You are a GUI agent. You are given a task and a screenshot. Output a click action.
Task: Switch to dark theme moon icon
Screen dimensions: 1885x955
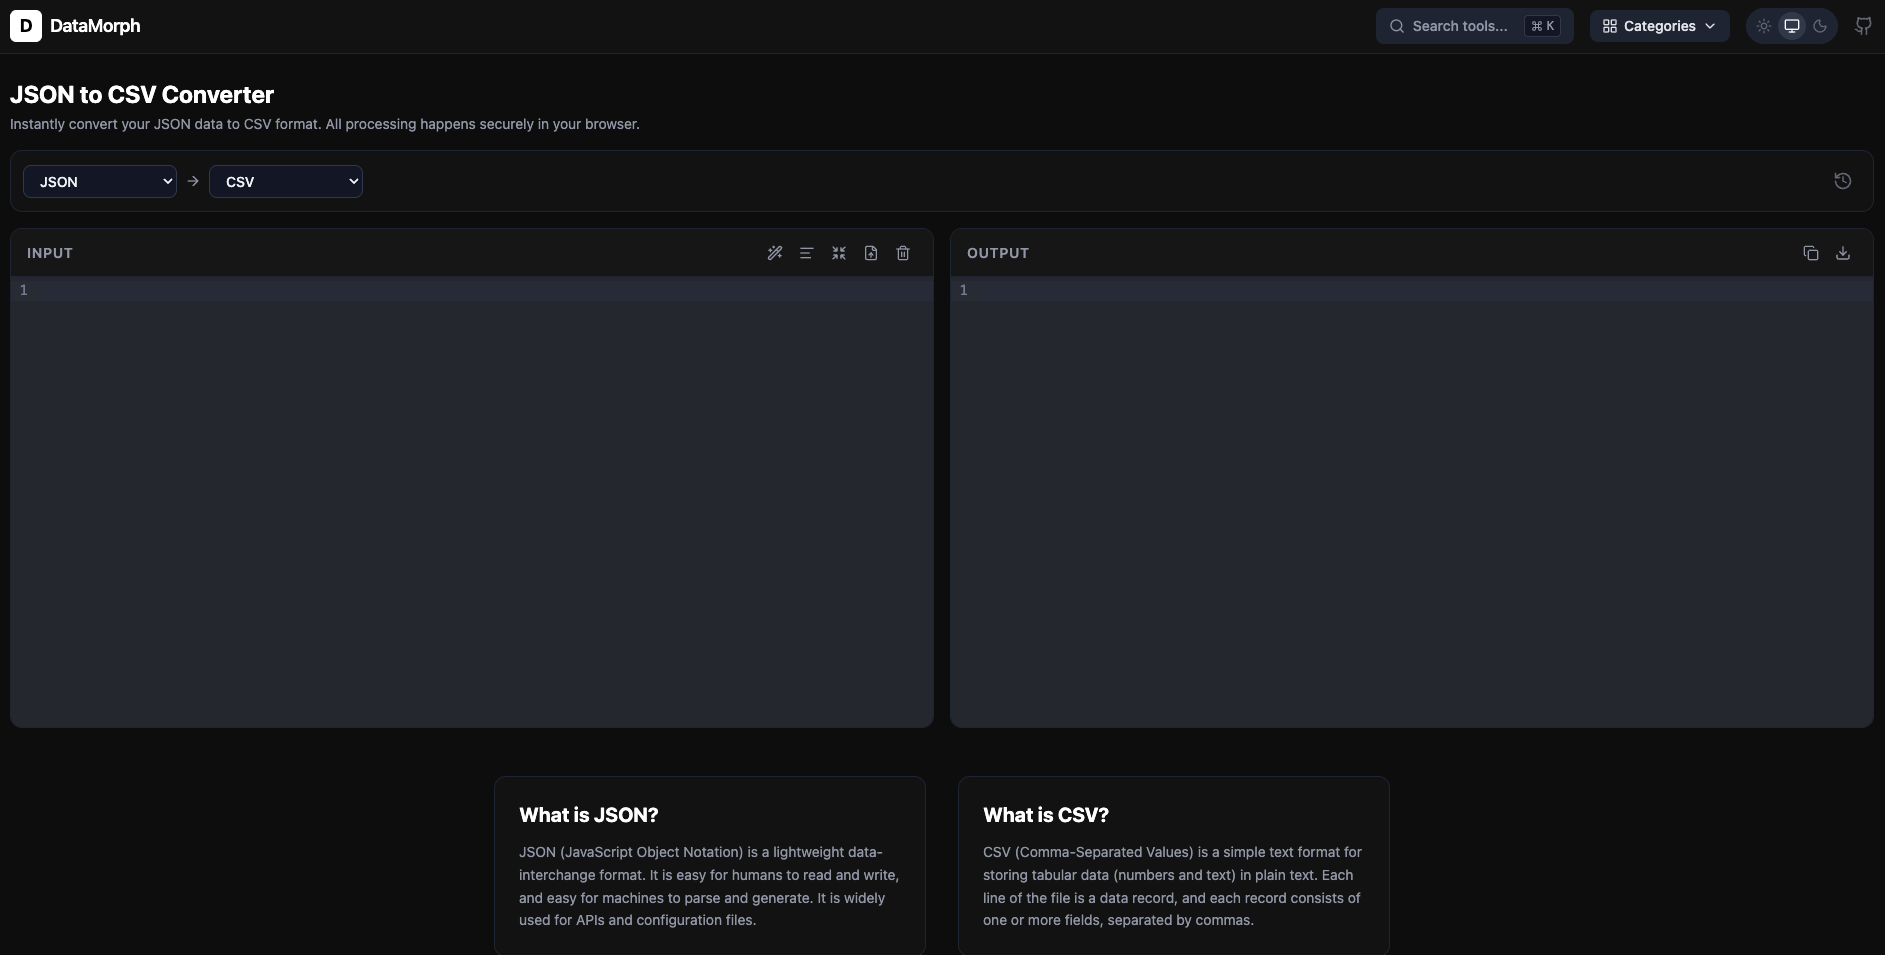tap(1820, 26)
